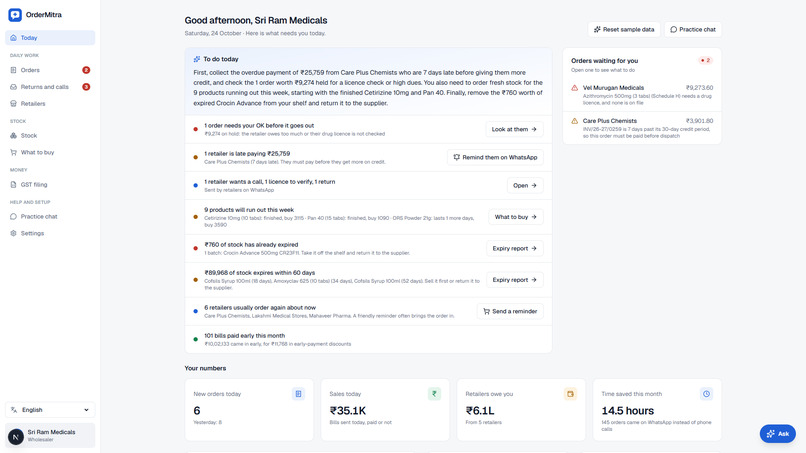Click the 'Good afternoon, Sri Ram Medicals' heading

256,21
